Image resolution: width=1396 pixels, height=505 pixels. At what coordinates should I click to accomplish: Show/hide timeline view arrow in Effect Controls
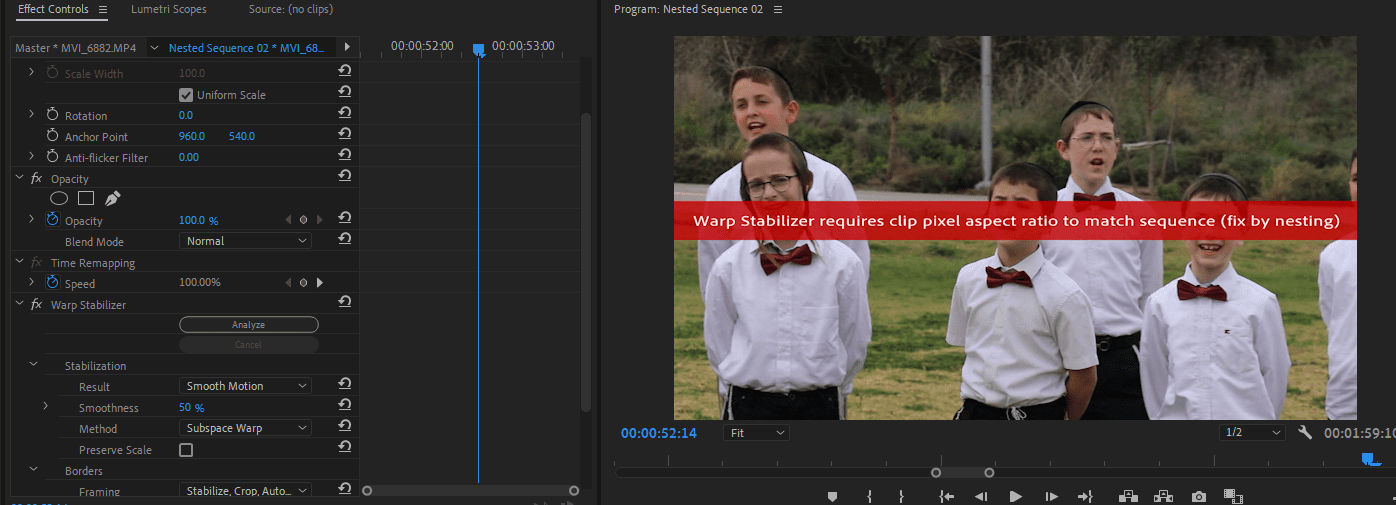[347, 47]
